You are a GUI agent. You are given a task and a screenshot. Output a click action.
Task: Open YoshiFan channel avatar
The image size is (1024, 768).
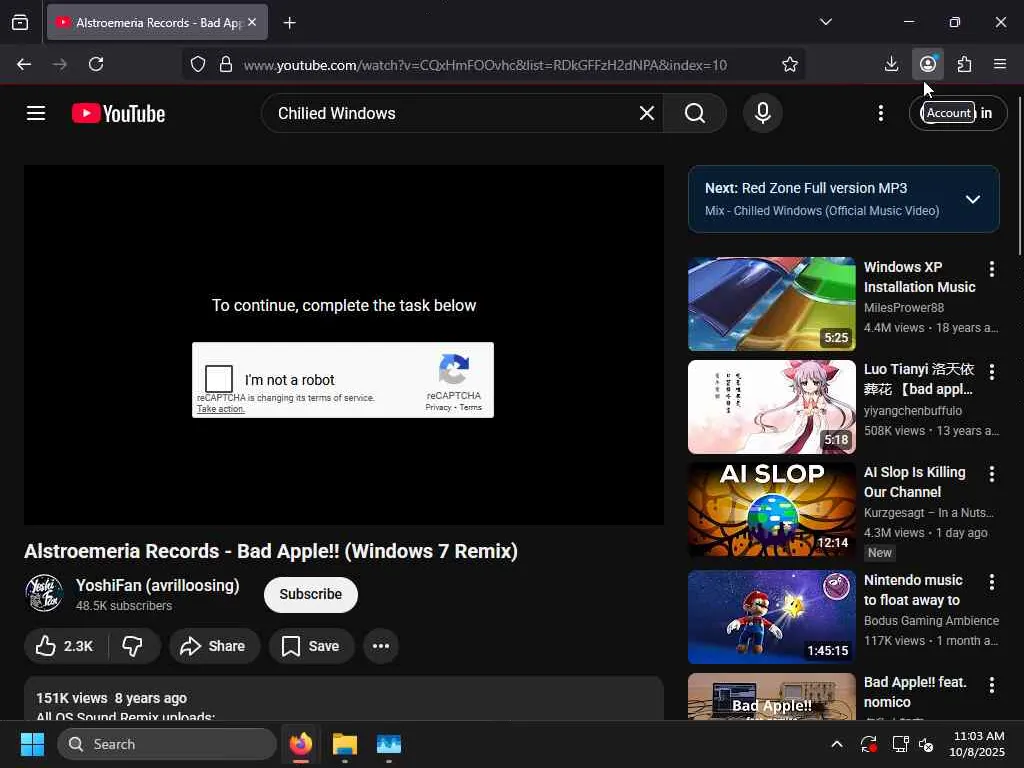[x=44, y=593]
